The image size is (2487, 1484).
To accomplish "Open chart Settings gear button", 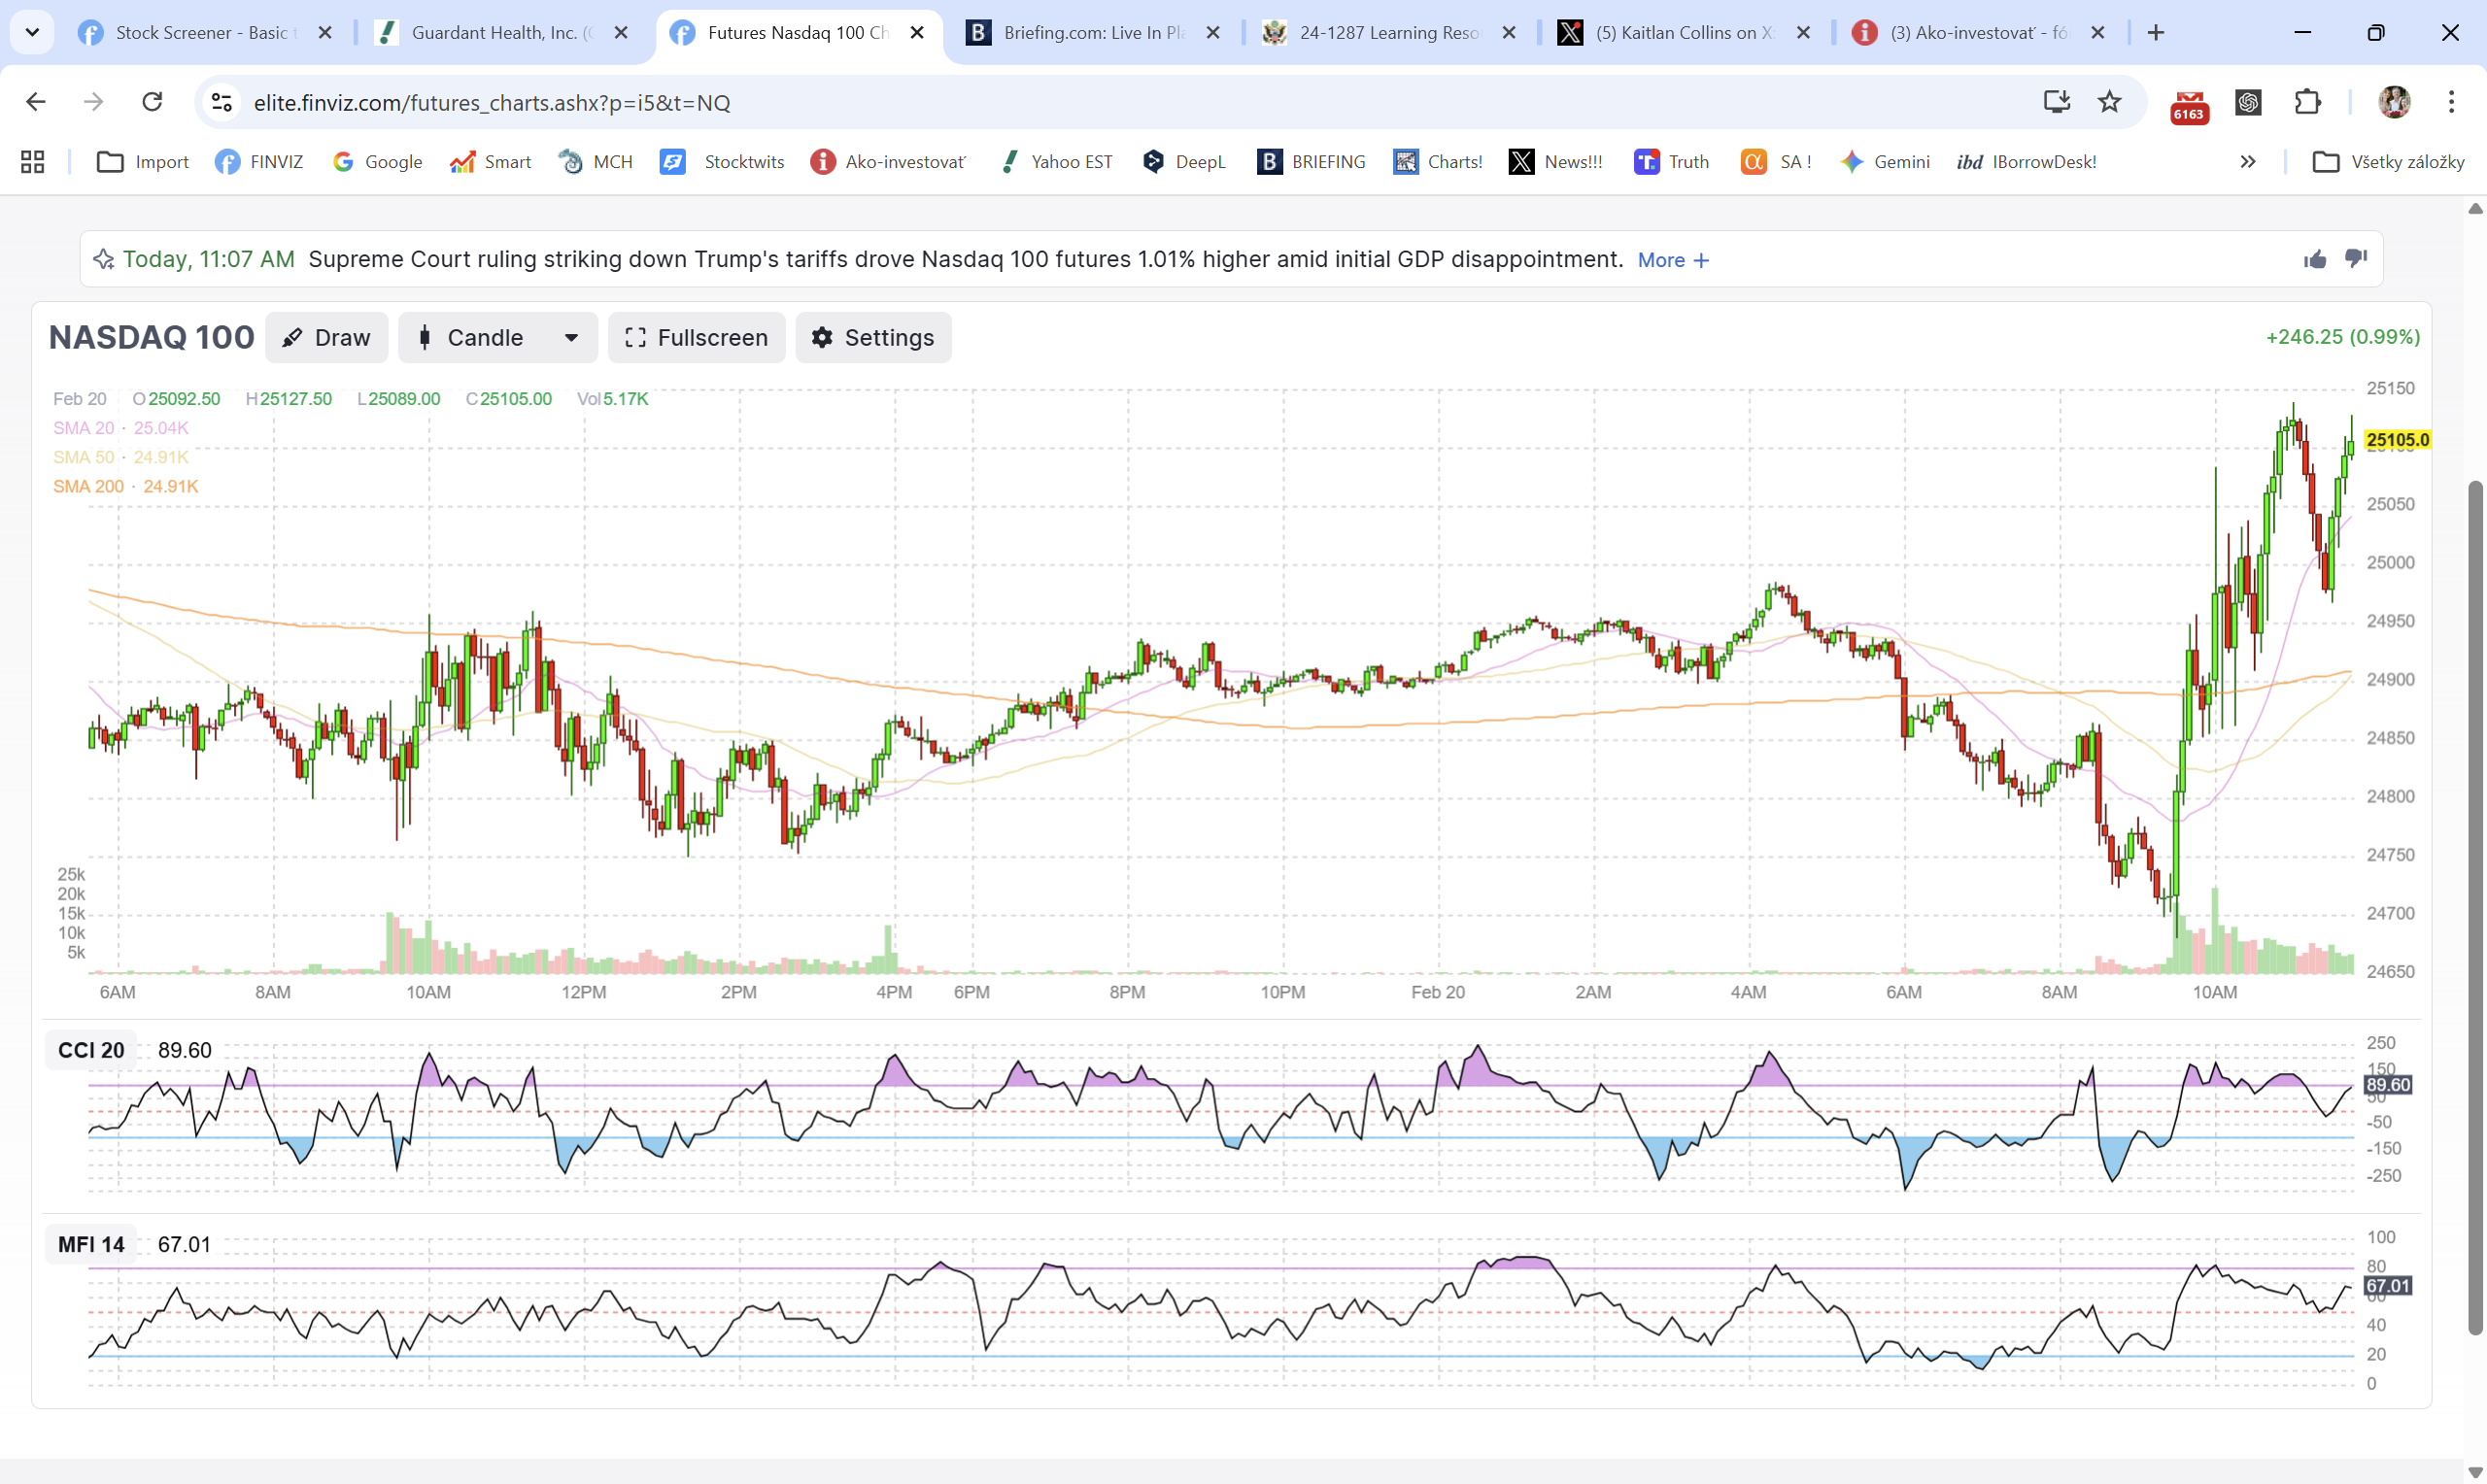I will coord(873,338).
